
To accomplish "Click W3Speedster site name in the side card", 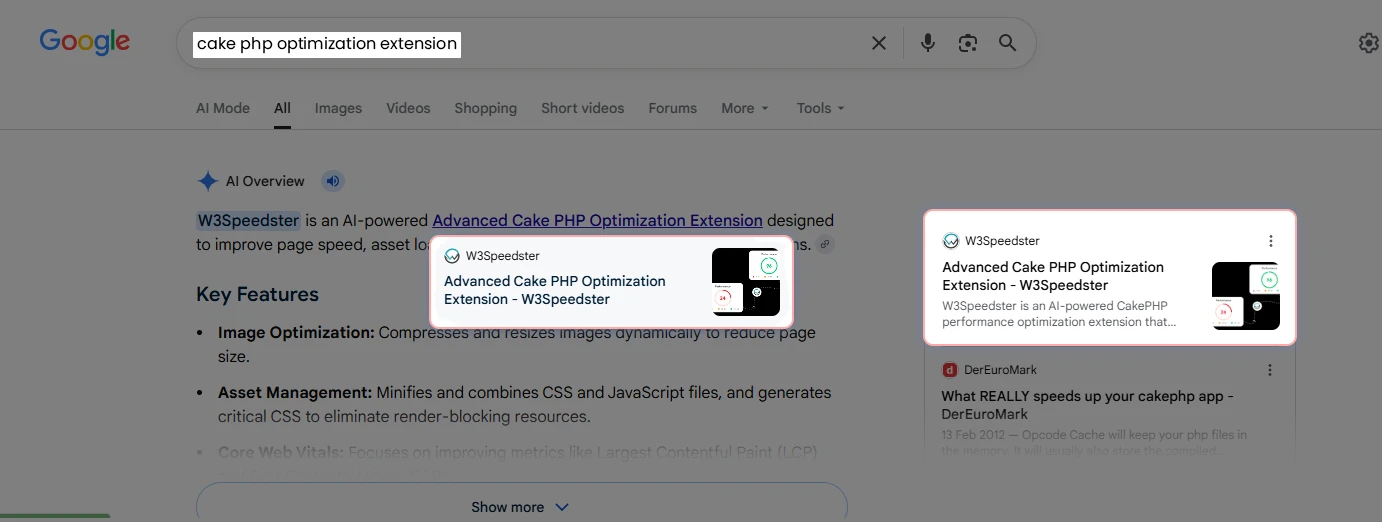I will coord(1002,241).
